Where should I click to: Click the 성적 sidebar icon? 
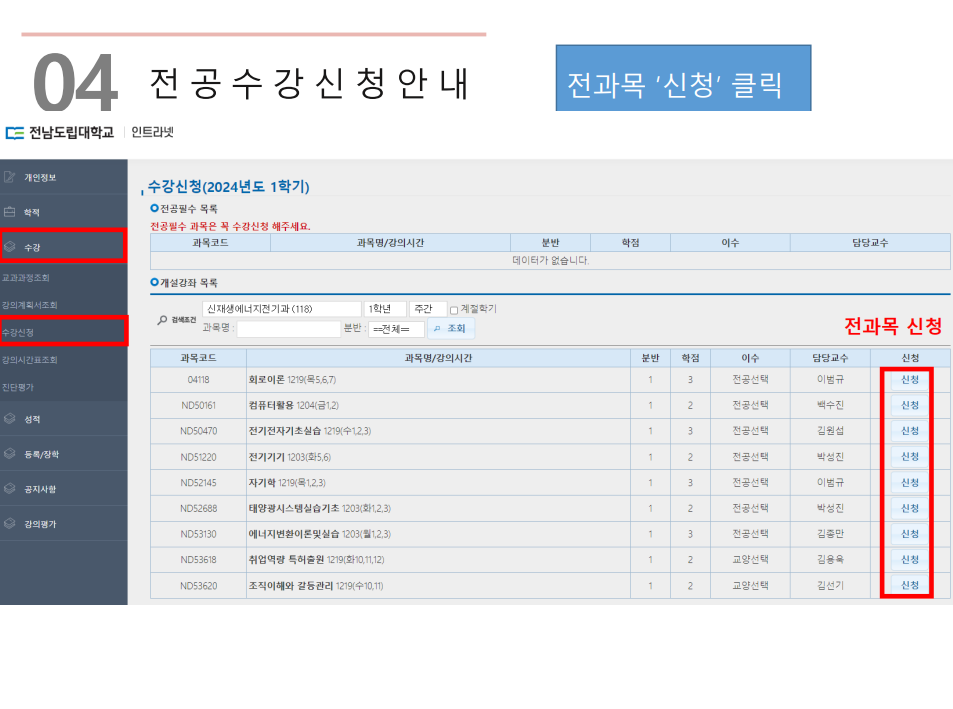[10, 419]
